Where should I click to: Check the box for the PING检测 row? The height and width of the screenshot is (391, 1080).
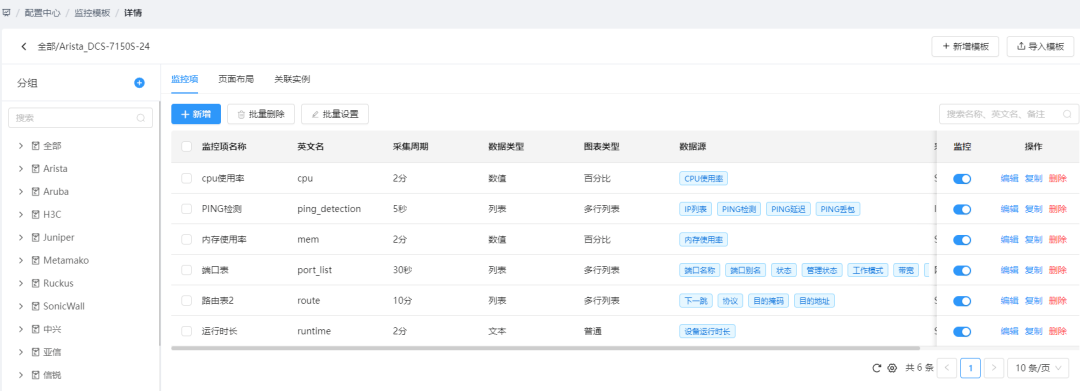187,209
